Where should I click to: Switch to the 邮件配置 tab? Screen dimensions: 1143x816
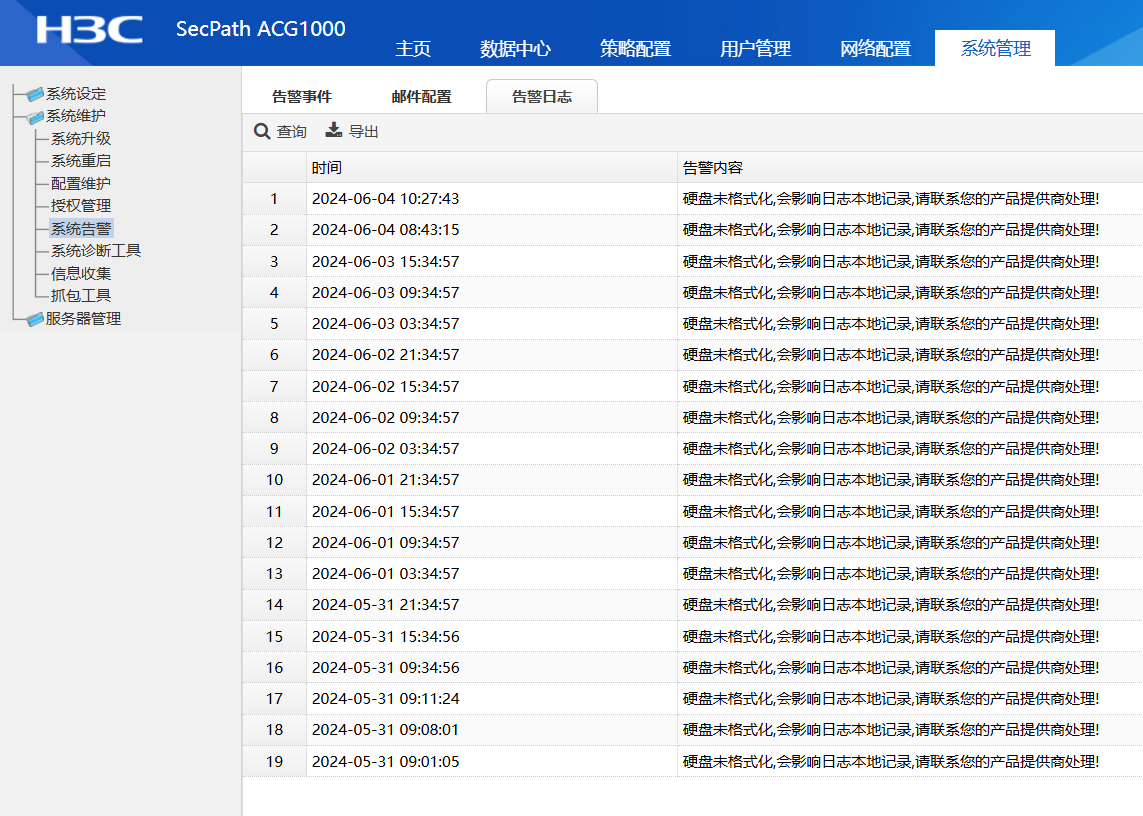[421, 97]
